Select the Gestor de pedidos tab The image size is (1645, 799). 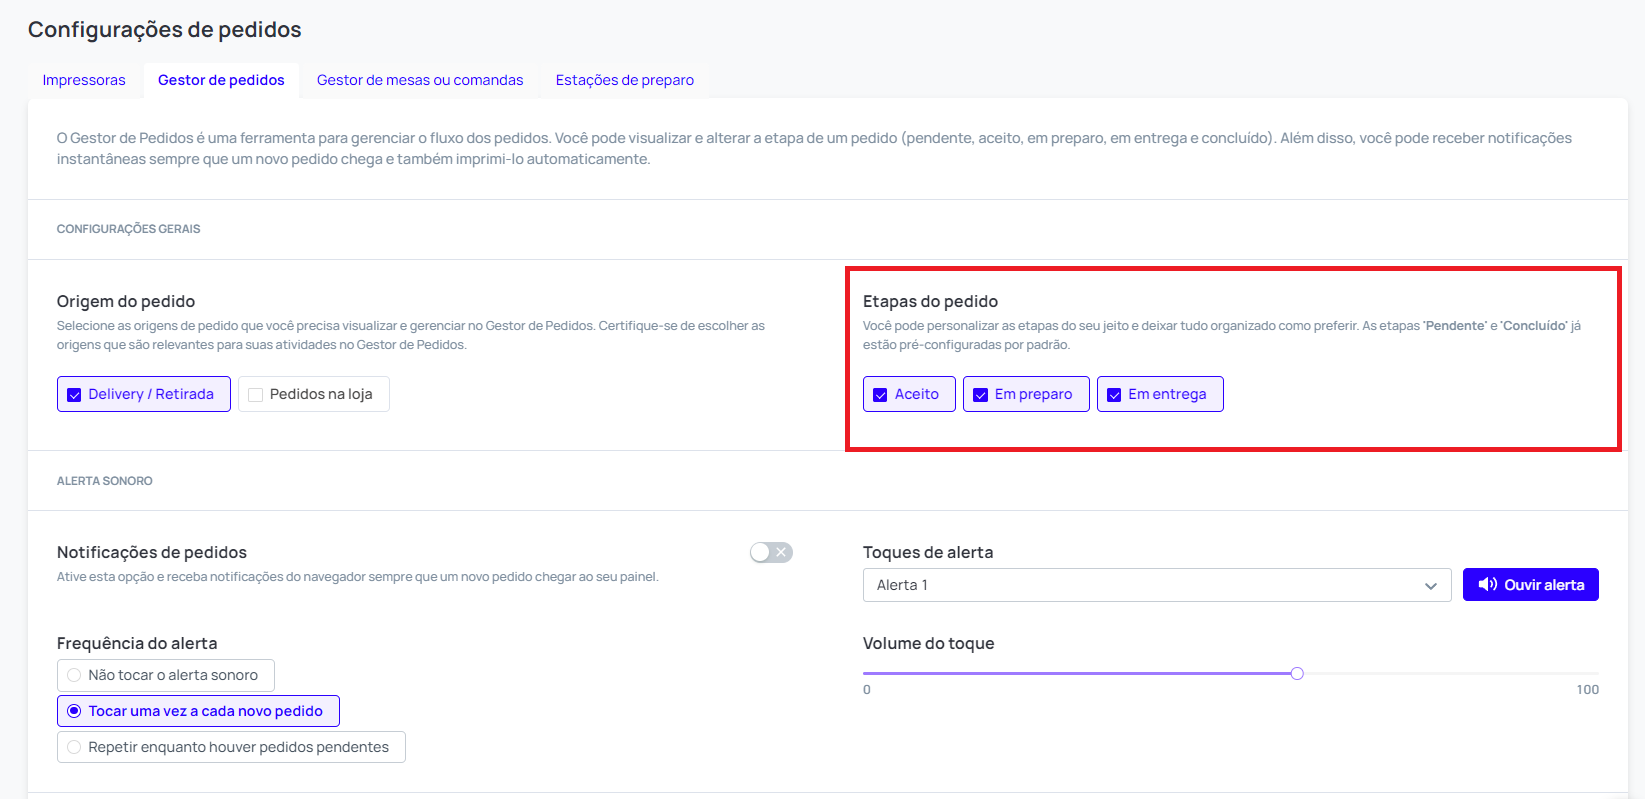pos(221,80)
